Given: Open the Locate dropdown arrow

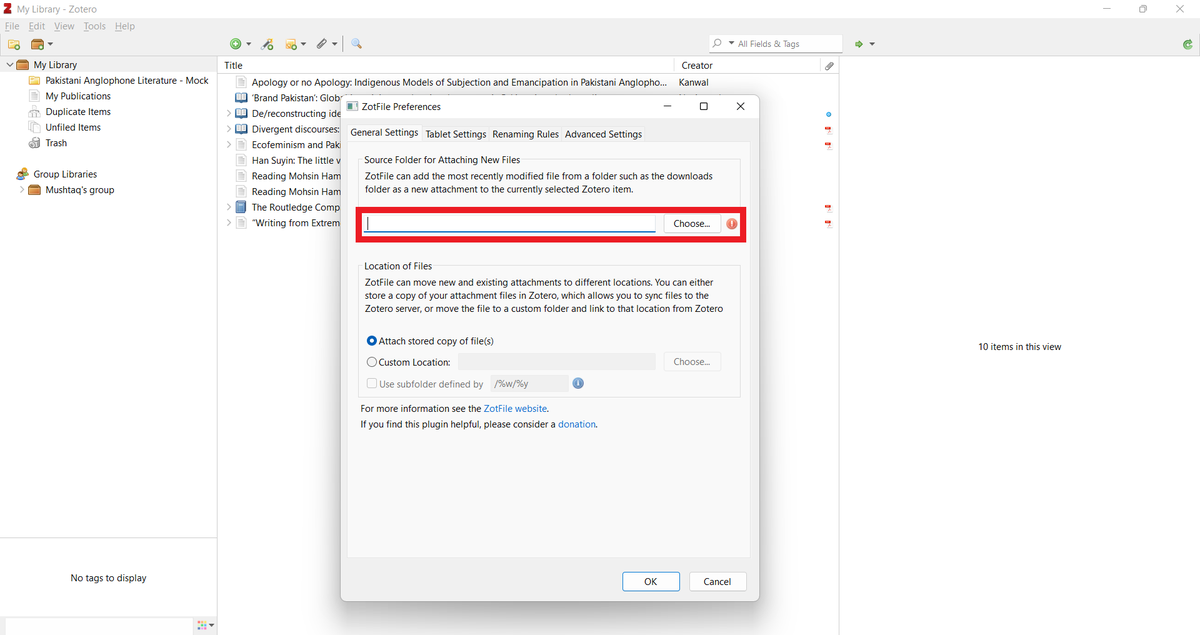Looking at the screenshot, I should [872, 44].
